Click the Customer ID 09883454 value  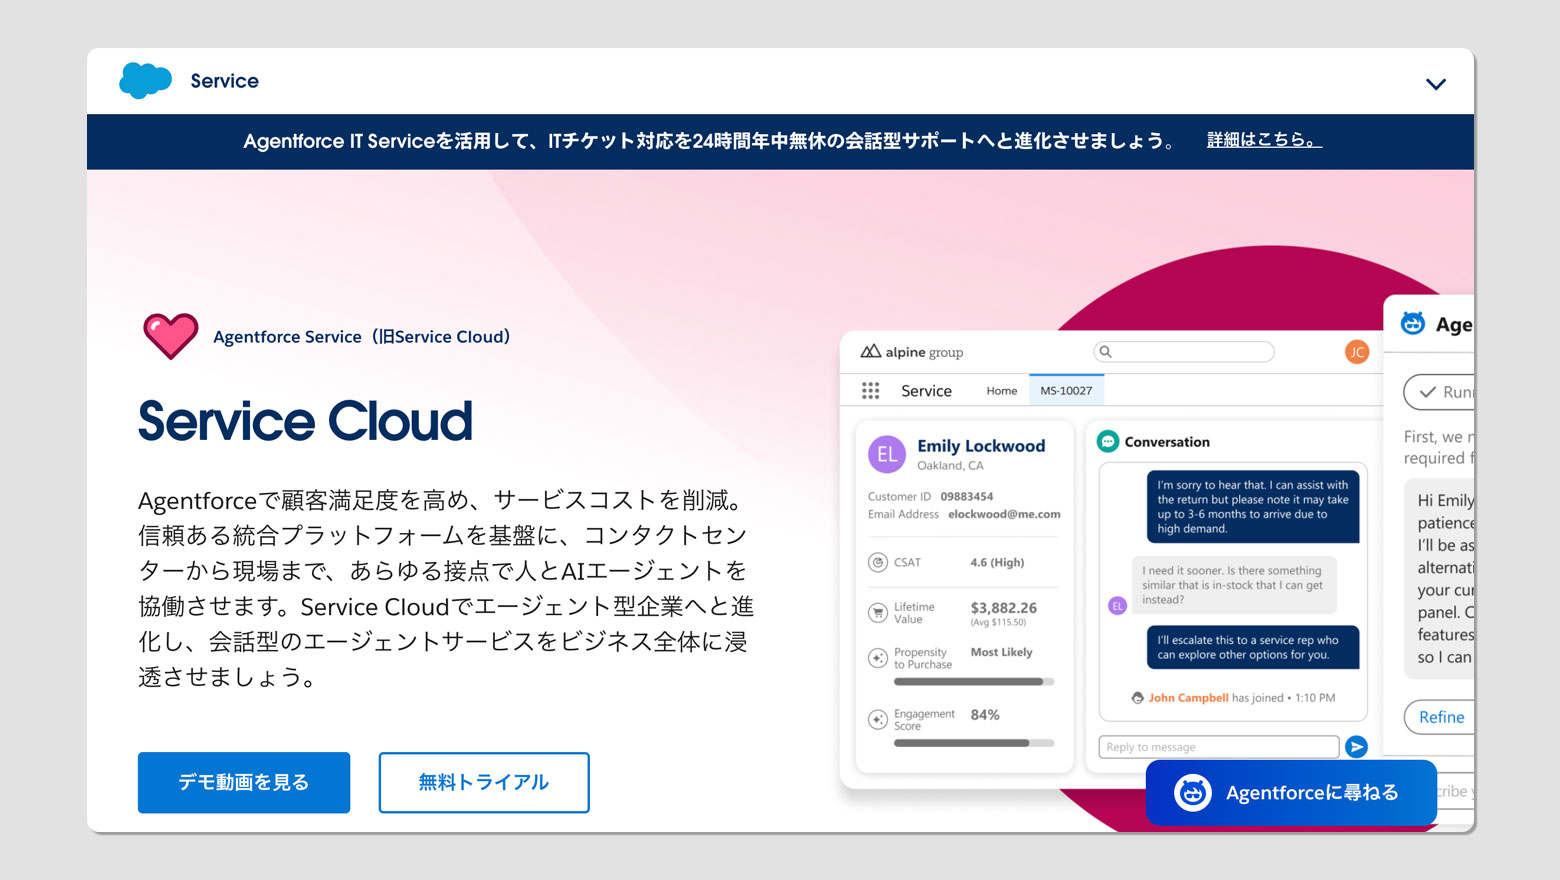click(x=966, y=496)
